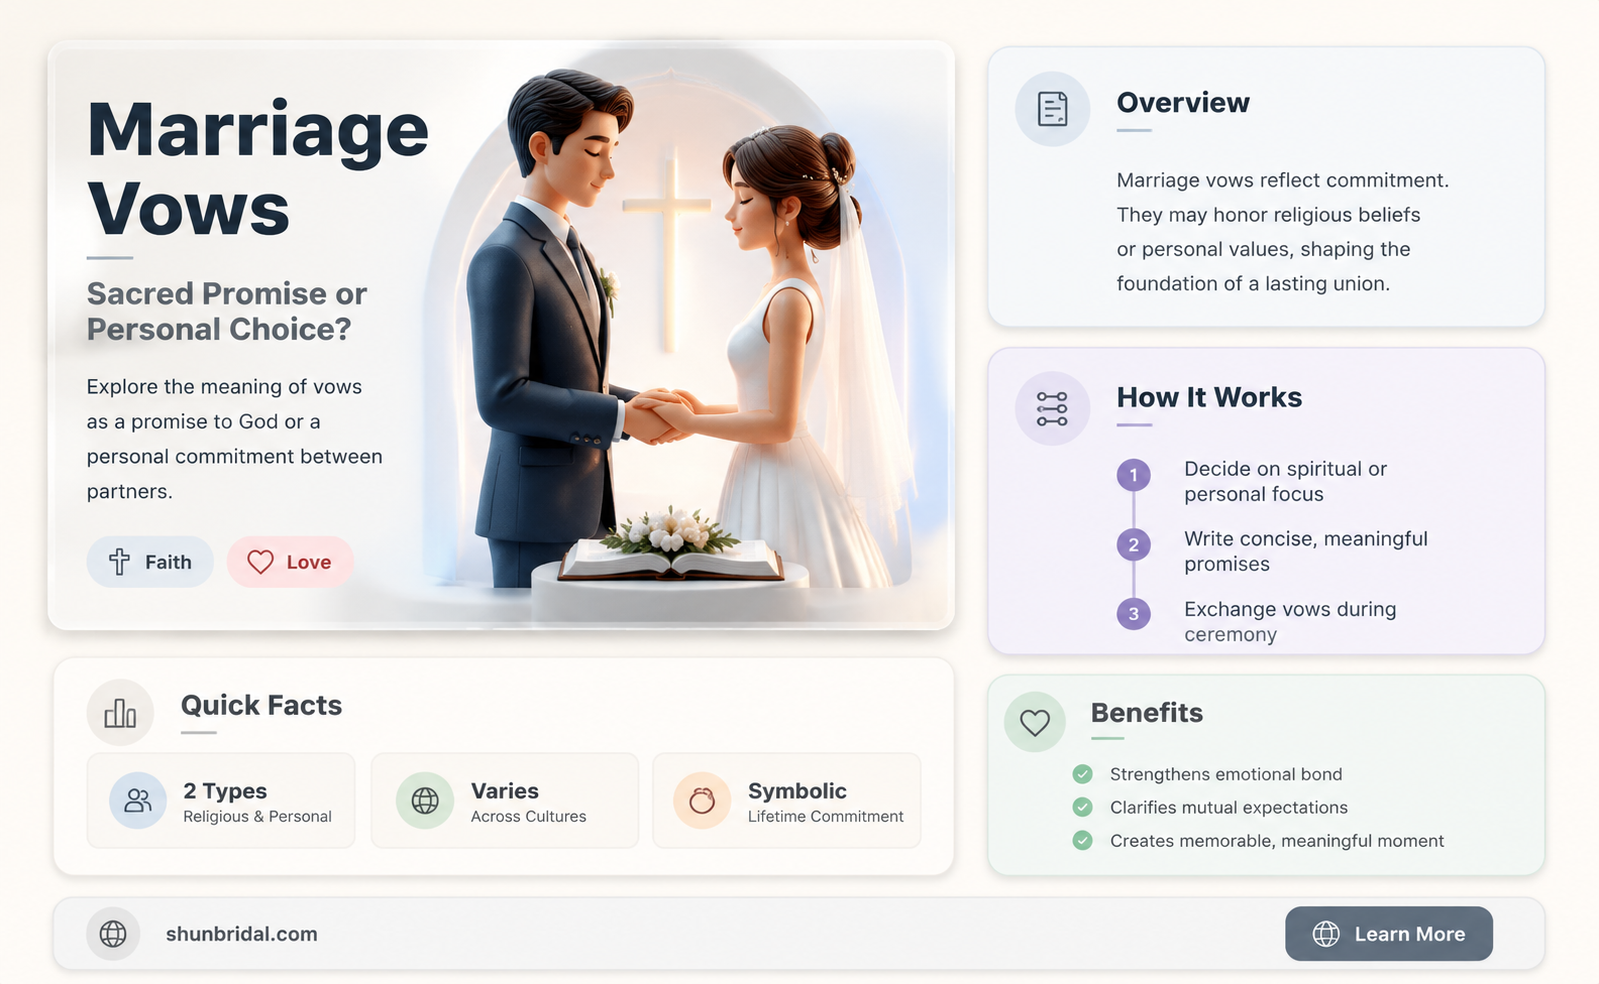
Task: Click 'Lifetime Commitment' caption
Action: tap(826, 816)
